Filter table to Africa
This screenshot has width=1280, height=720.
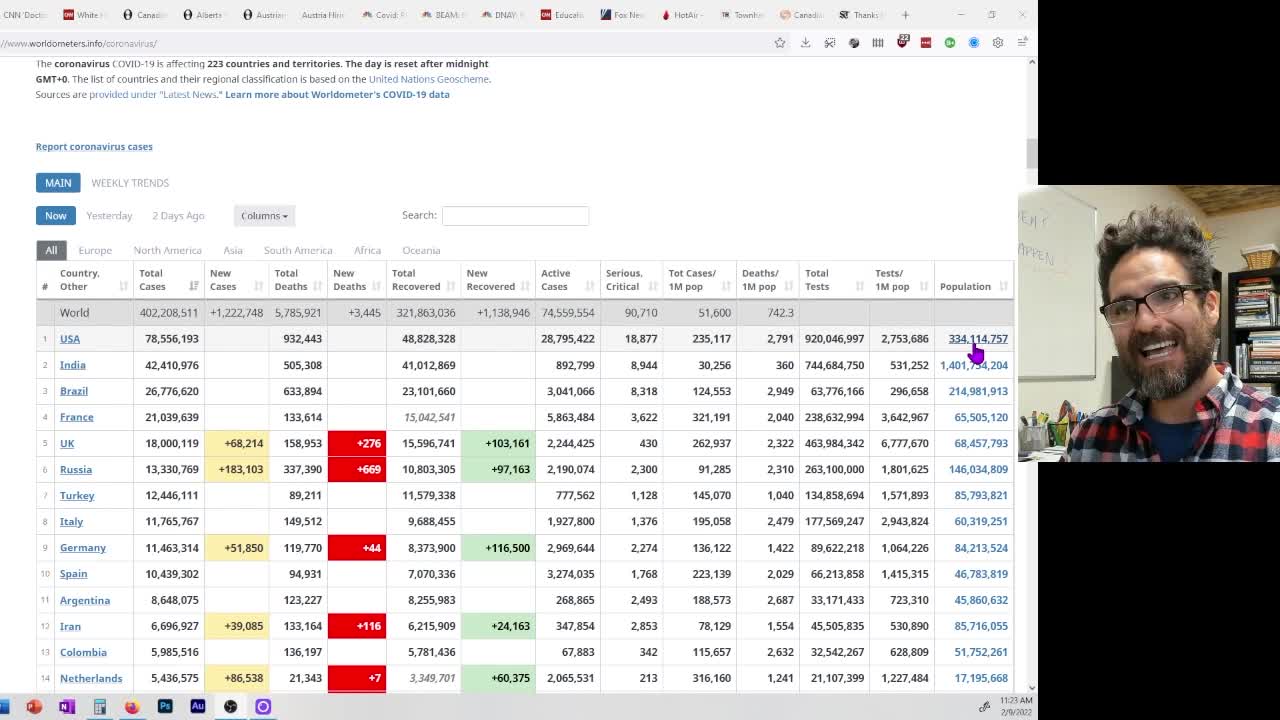pyautogui.click(x=367, y=250)
